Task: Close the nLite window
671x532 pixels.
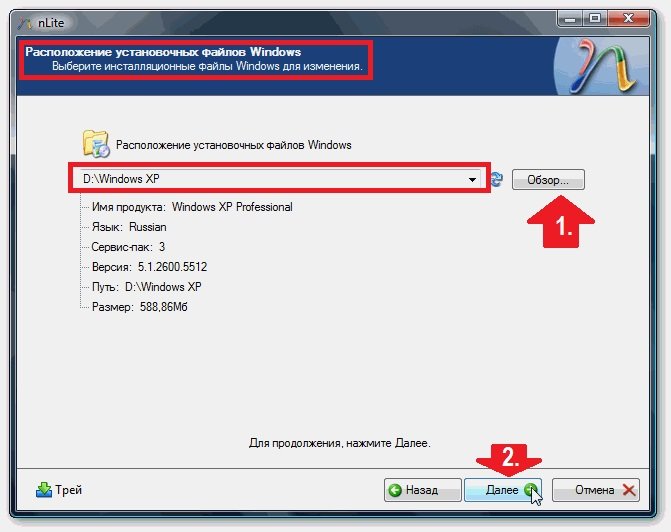Action: [x=628, y=18]
